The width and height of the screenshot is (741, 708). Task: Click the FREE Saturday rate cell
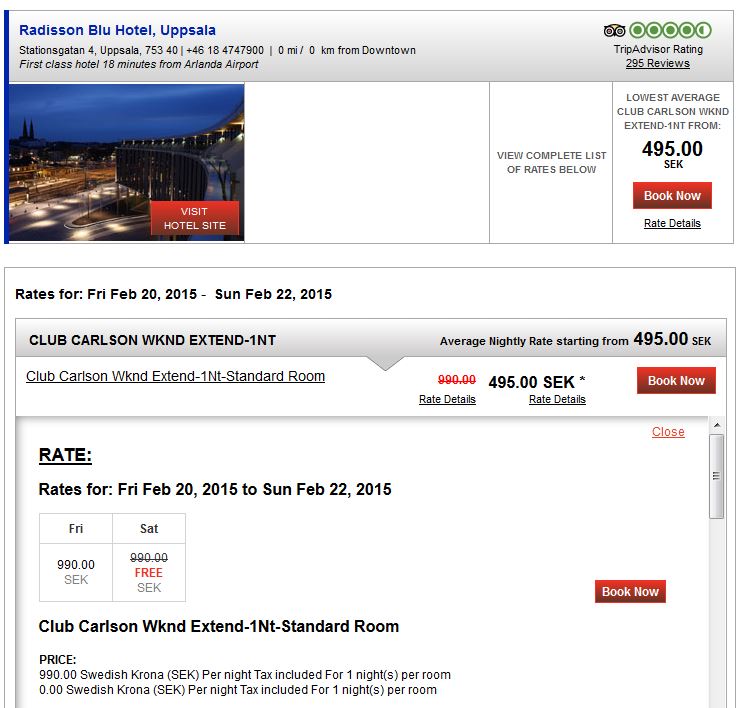tap(149, 572)
